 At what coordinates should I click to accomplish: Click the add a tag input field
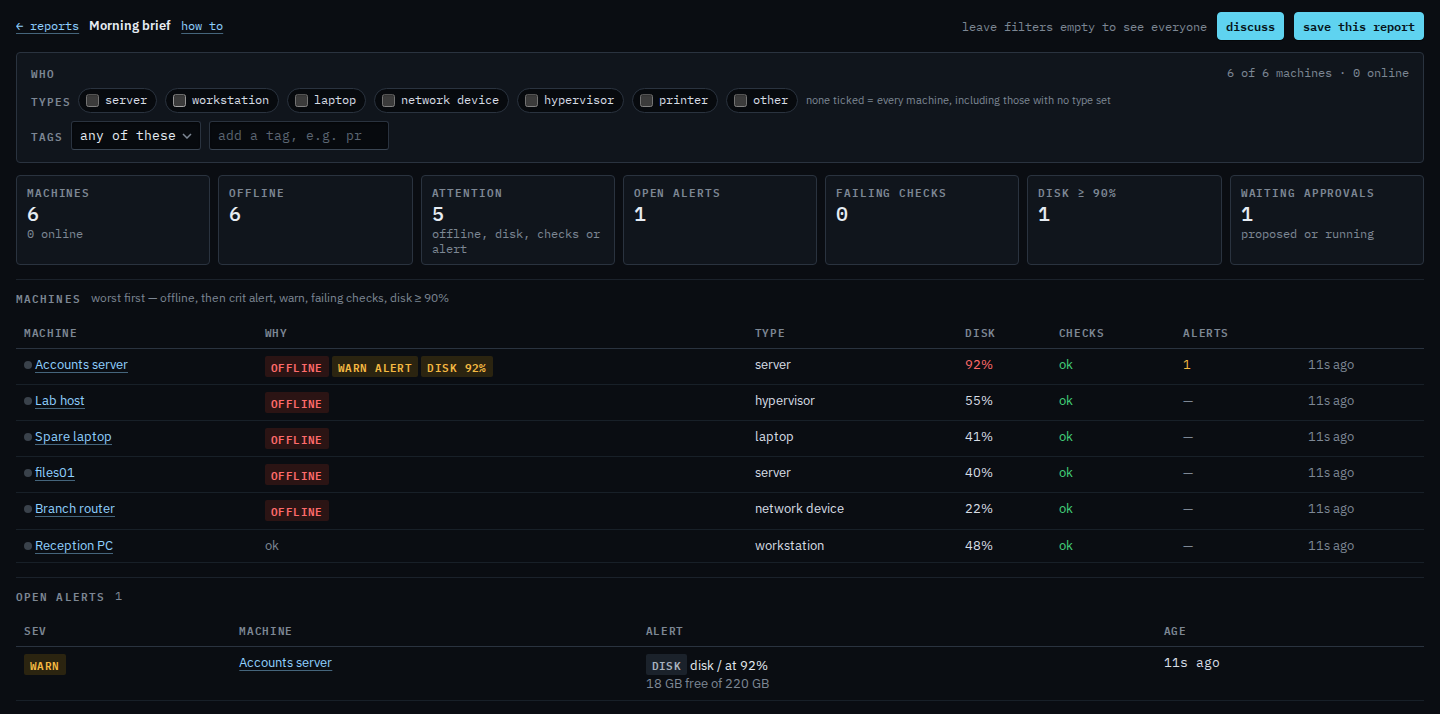(x=299, y=136)
